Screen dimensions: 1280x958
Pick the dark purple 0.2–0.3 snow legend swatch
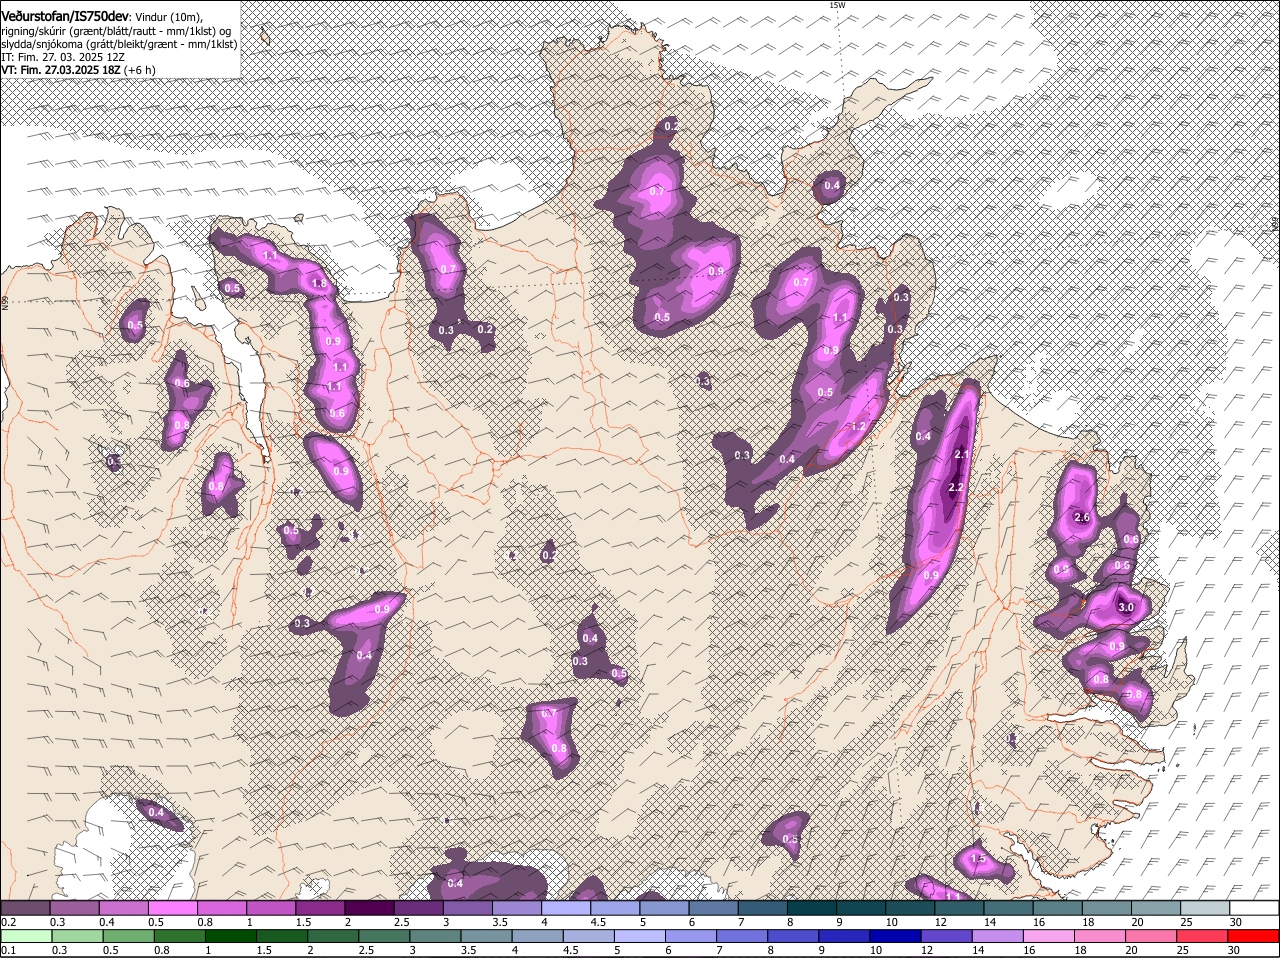coord(25,907)
